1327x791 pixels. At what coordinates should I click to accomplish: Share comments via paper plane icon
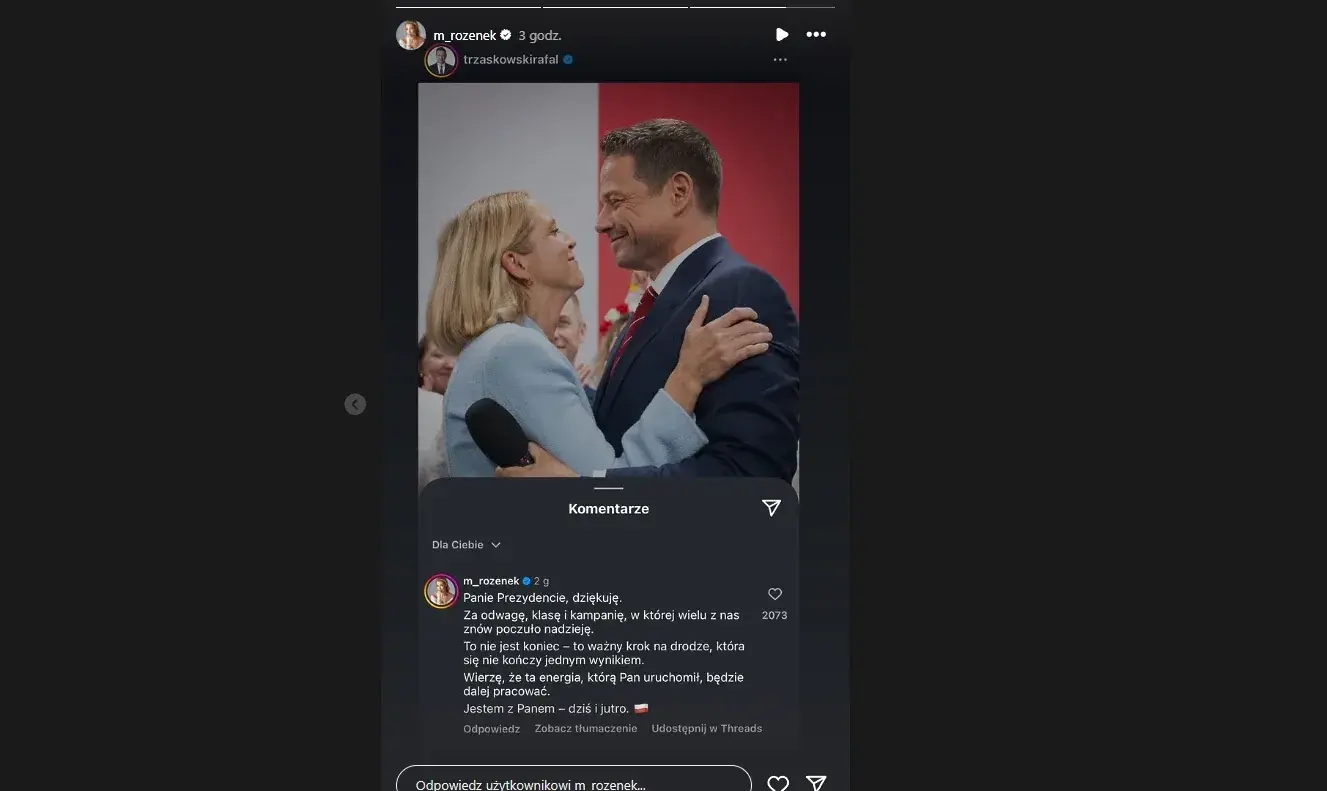[x=771, y=508]
